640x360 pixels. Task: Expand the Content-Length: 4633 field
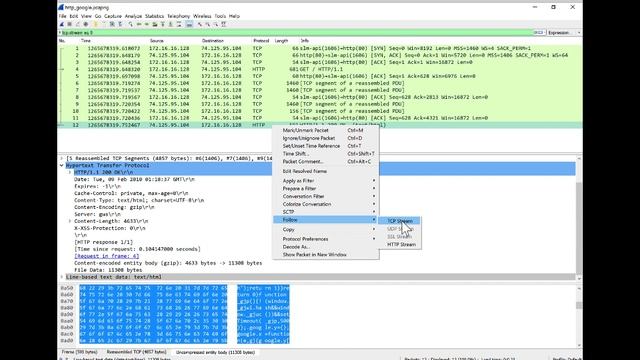pyautogui.click(x=70, y=221)
